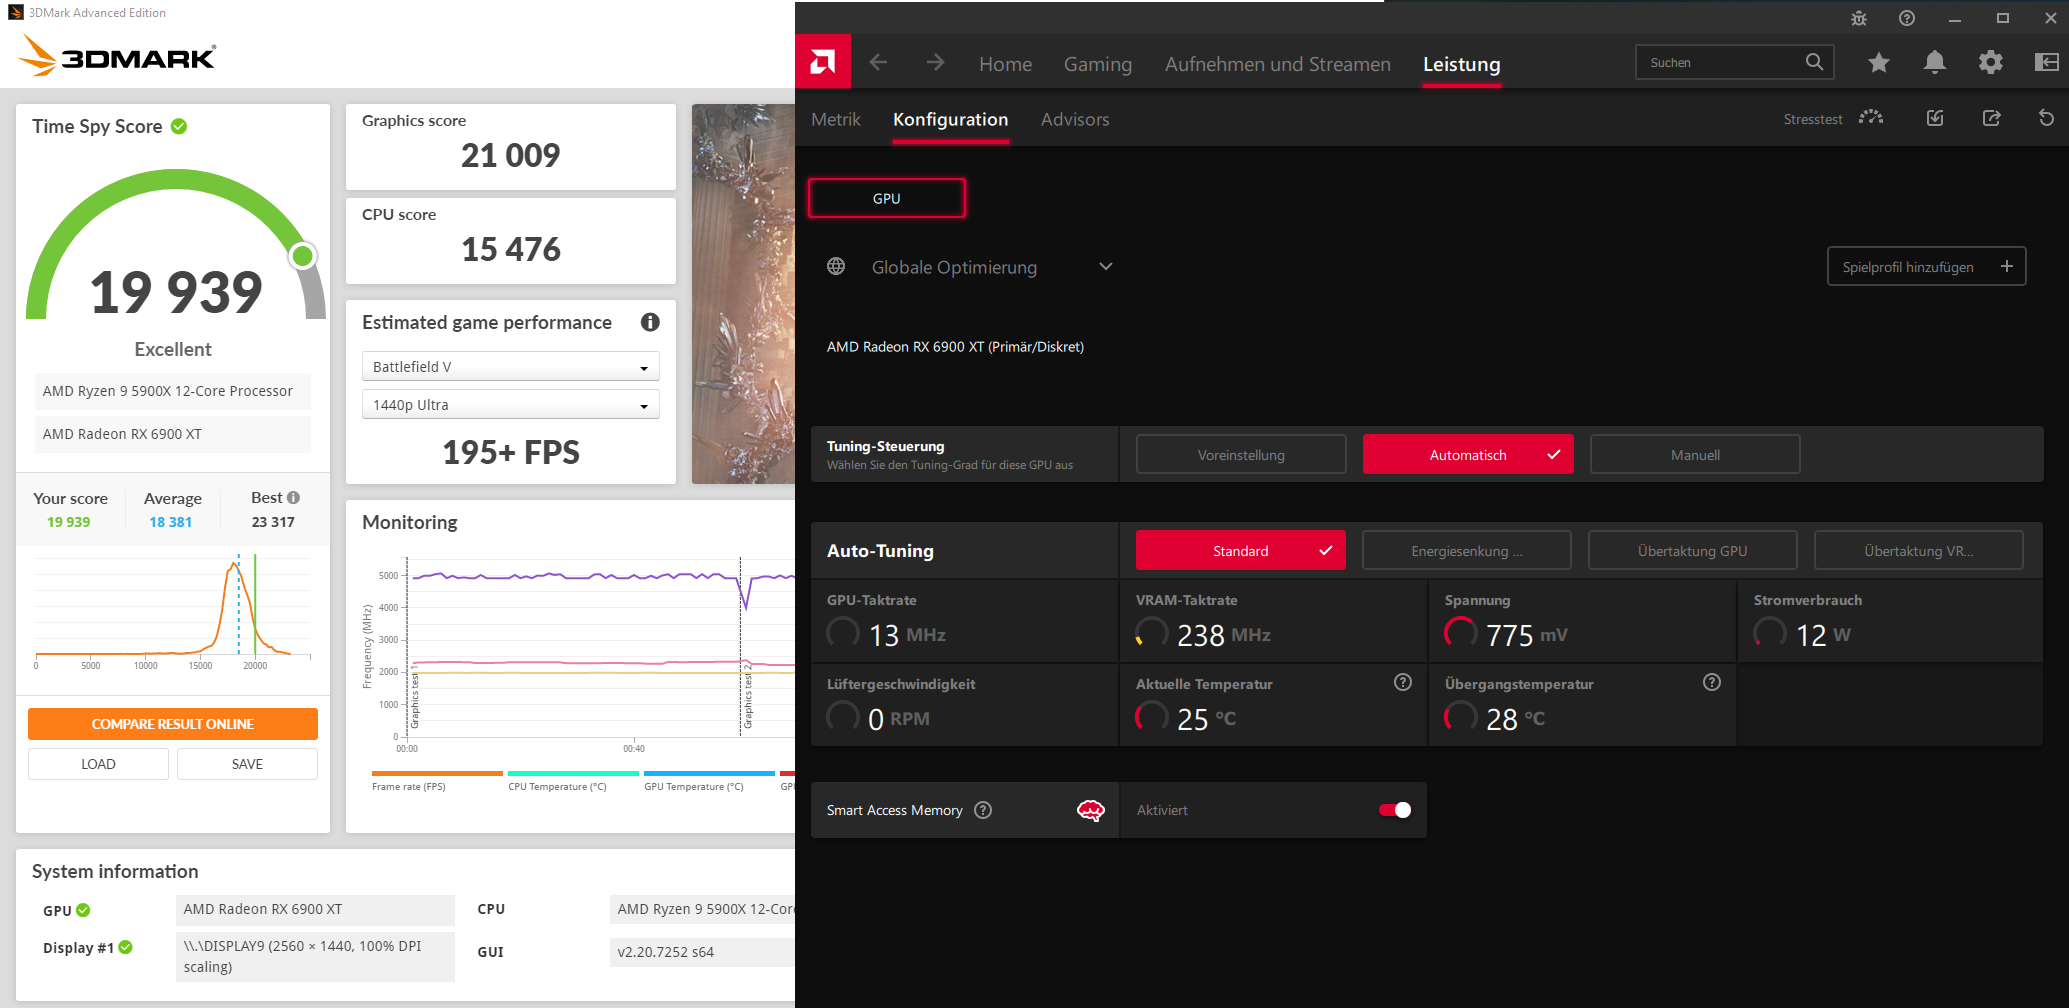Open notifications bell icon

tap(1935, 63)
